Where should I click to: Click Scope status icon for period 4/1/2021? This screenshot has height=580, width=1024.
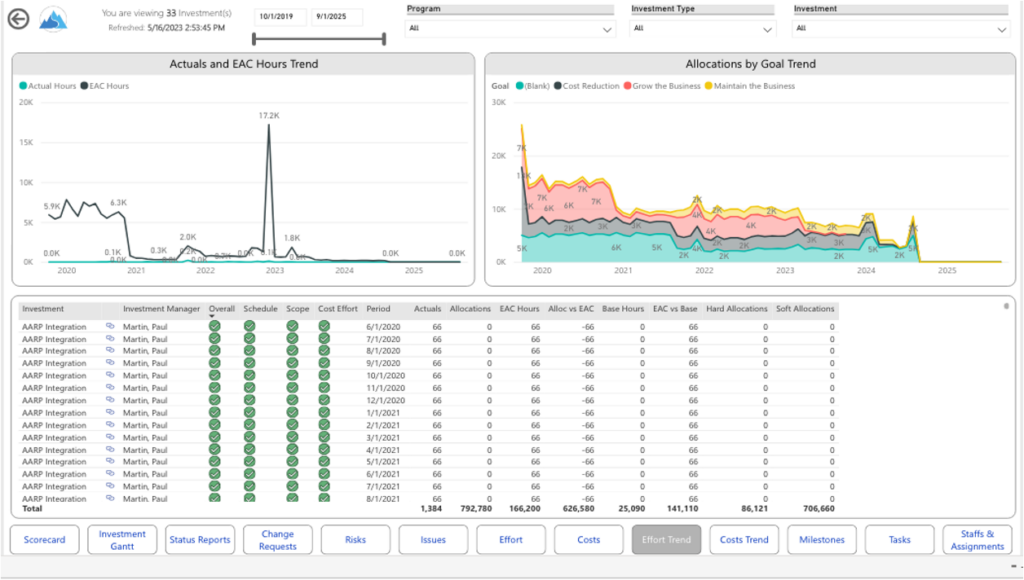point(293,449)
